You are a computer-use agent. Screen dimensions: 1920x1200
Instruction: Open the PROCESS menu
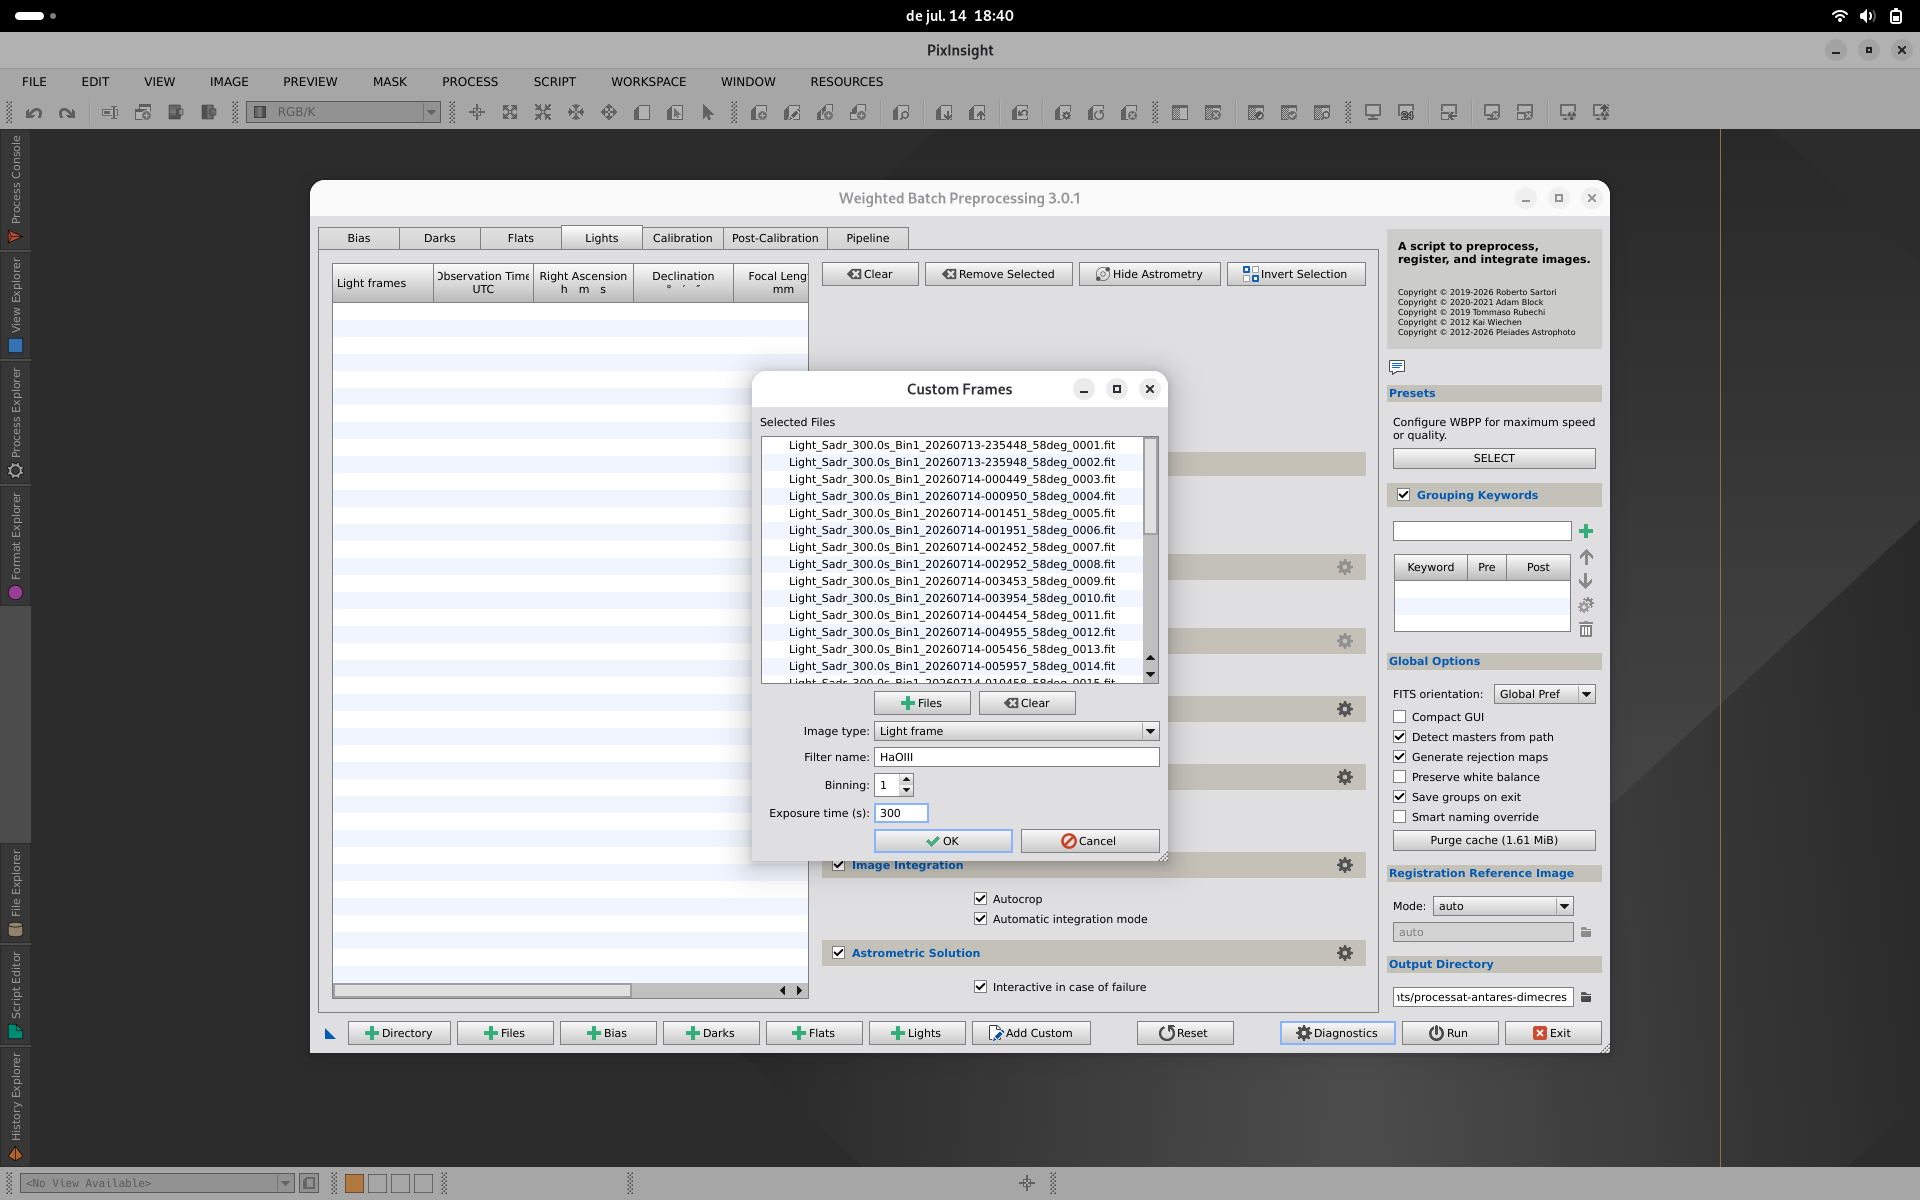click(470, 82)
